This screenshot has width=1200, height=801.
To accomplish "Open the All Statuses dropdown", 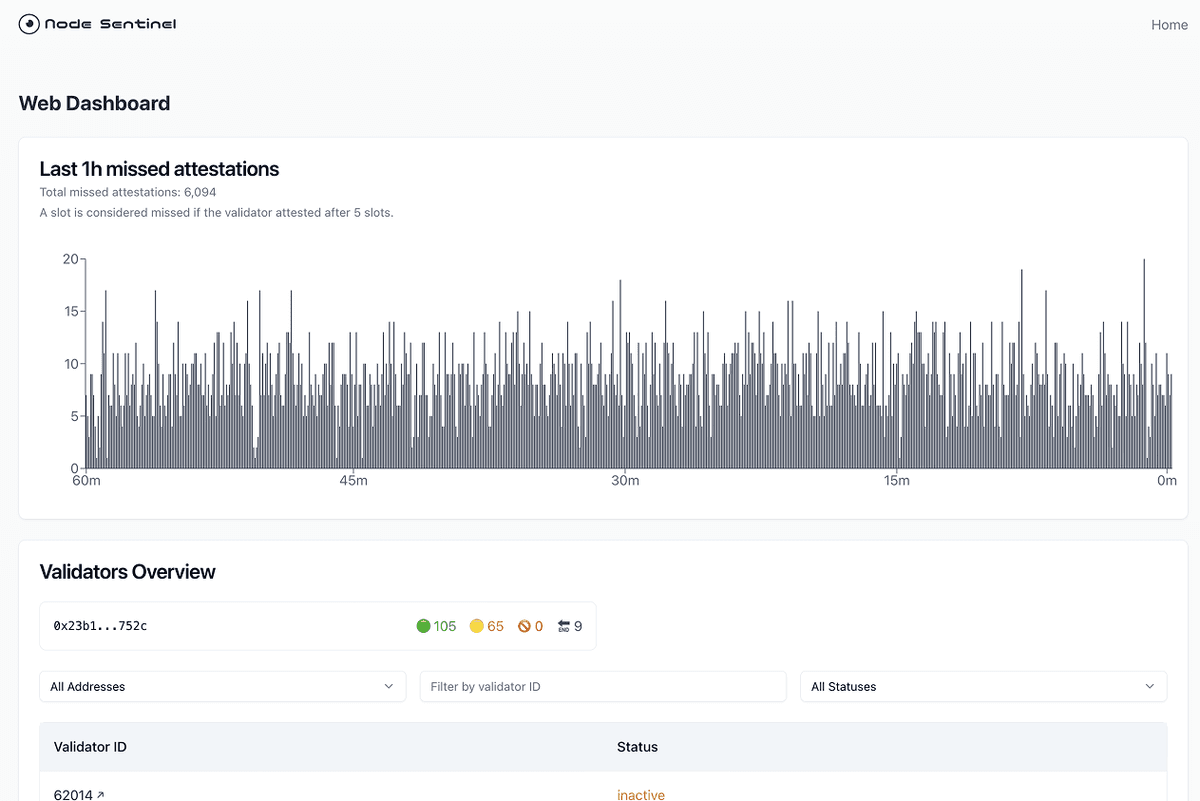I will [x=983, y=686].
